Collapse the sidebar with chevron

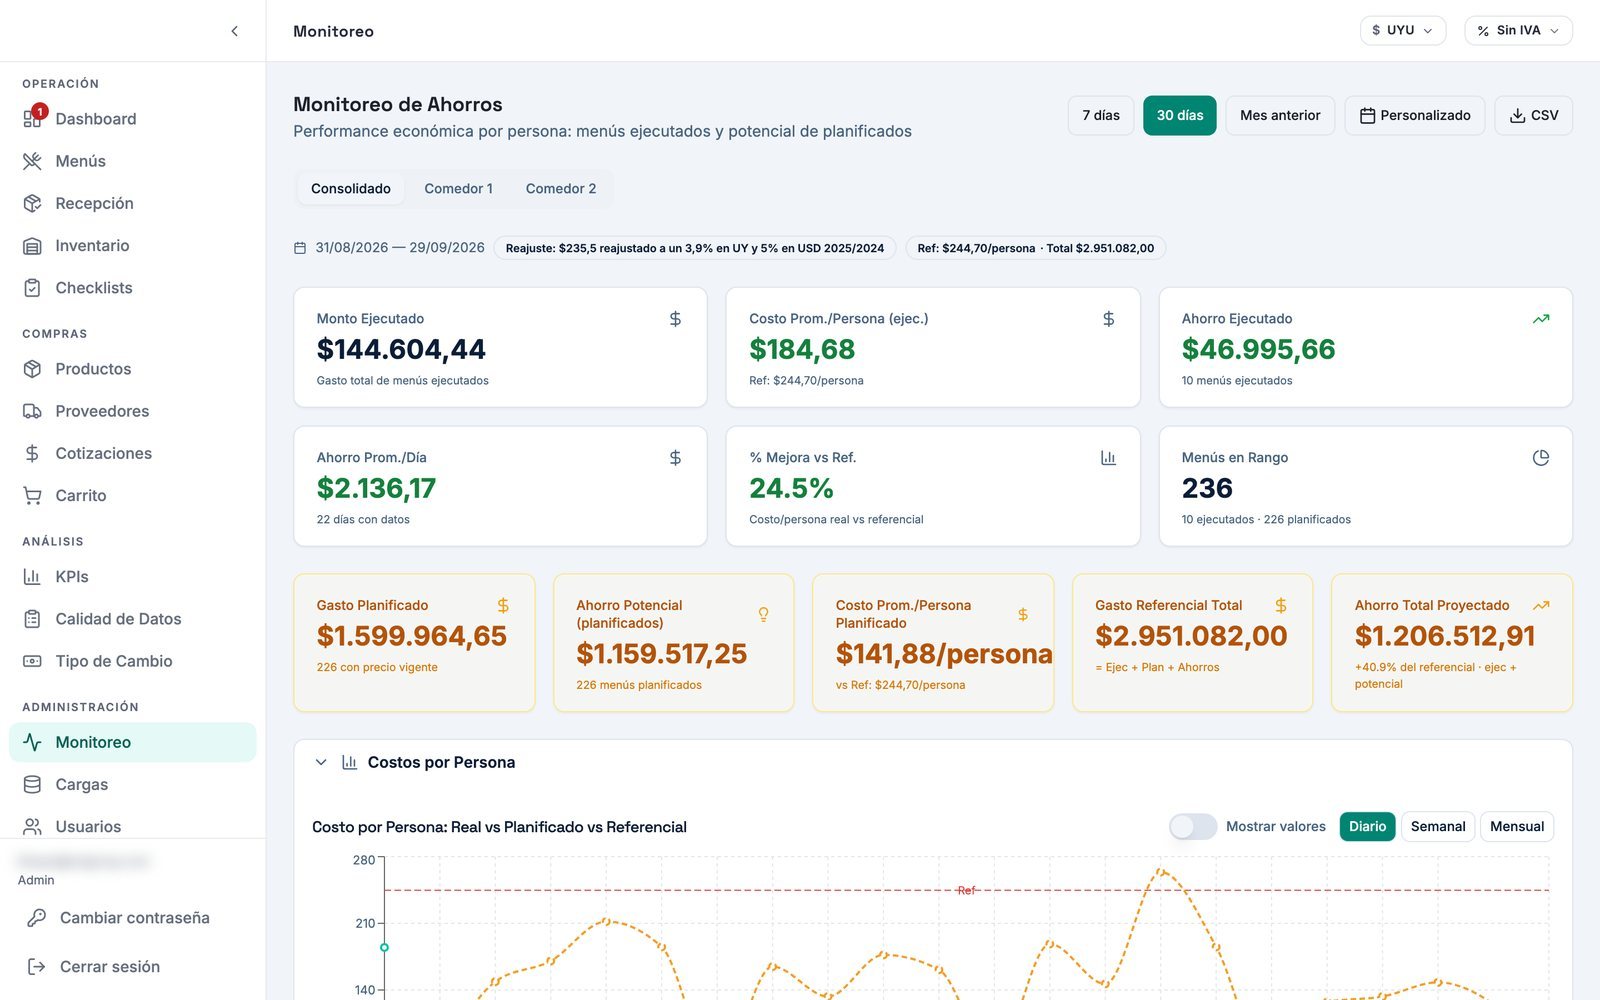tap(234, 31)
